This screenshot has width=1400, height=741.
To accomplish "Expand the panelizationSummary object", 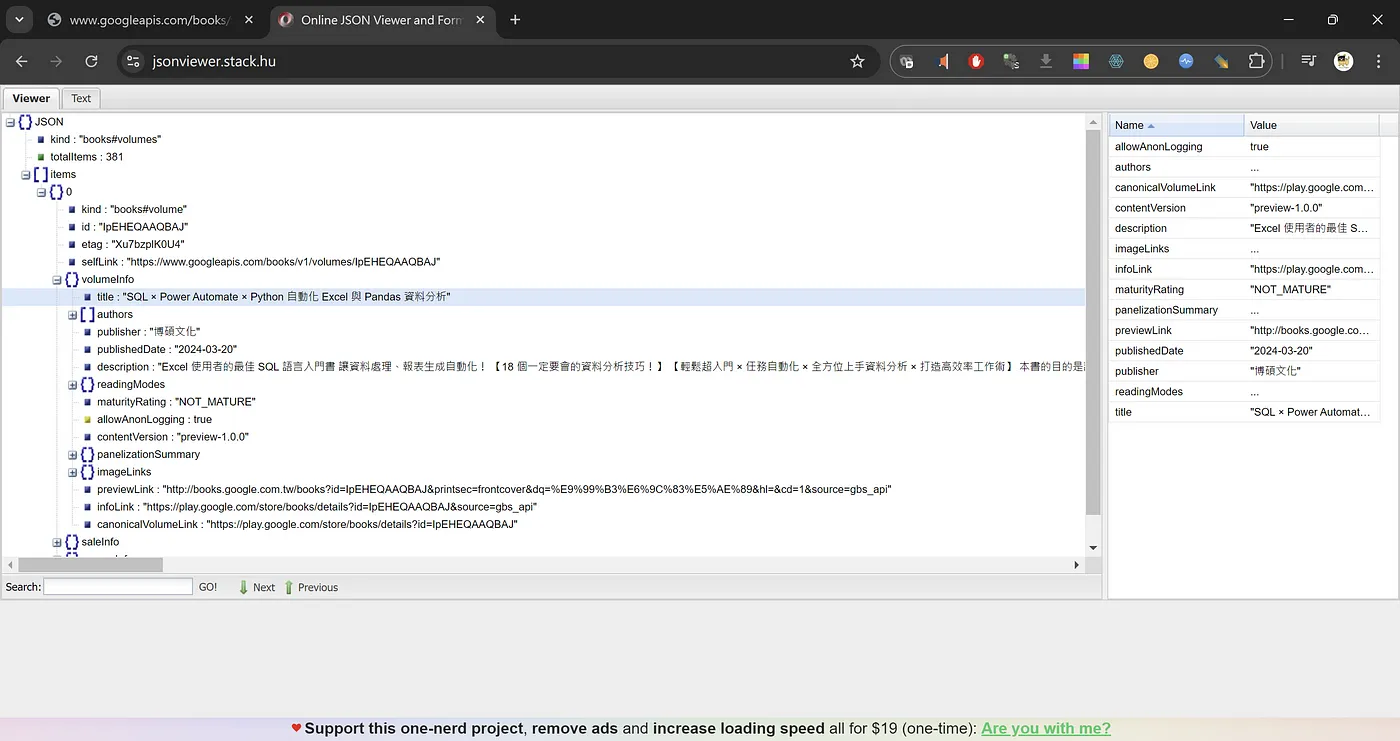I will coord(72,454).
